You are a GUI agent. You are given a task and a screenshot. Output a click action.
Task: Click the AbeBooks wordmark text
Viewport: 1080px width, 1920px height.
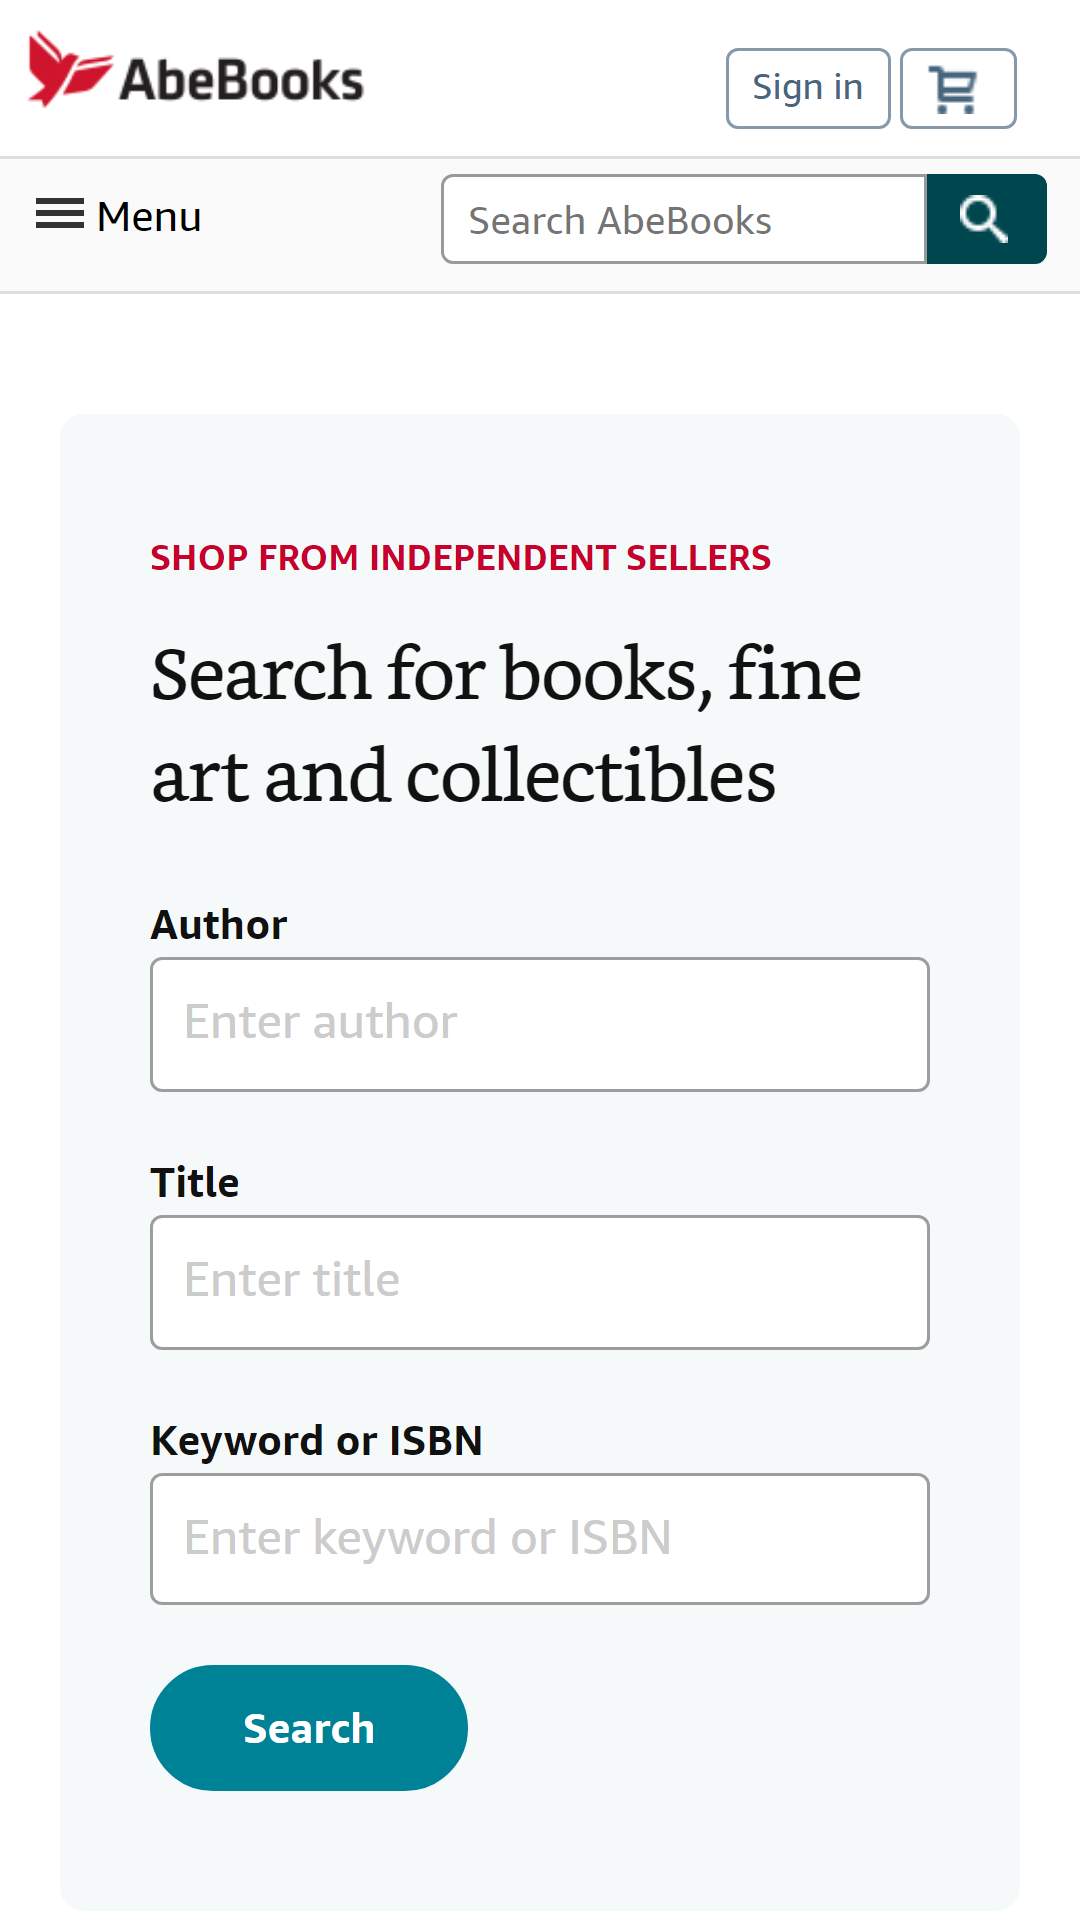pyautogui.click(x=241, y=80)
